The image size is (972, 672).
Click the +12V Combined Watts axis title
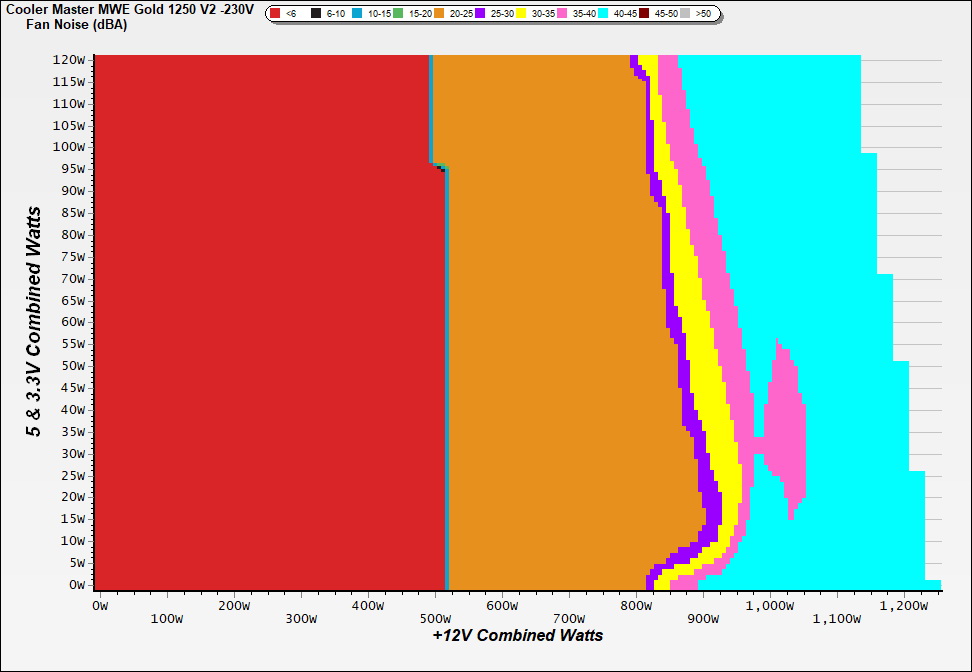518,635
